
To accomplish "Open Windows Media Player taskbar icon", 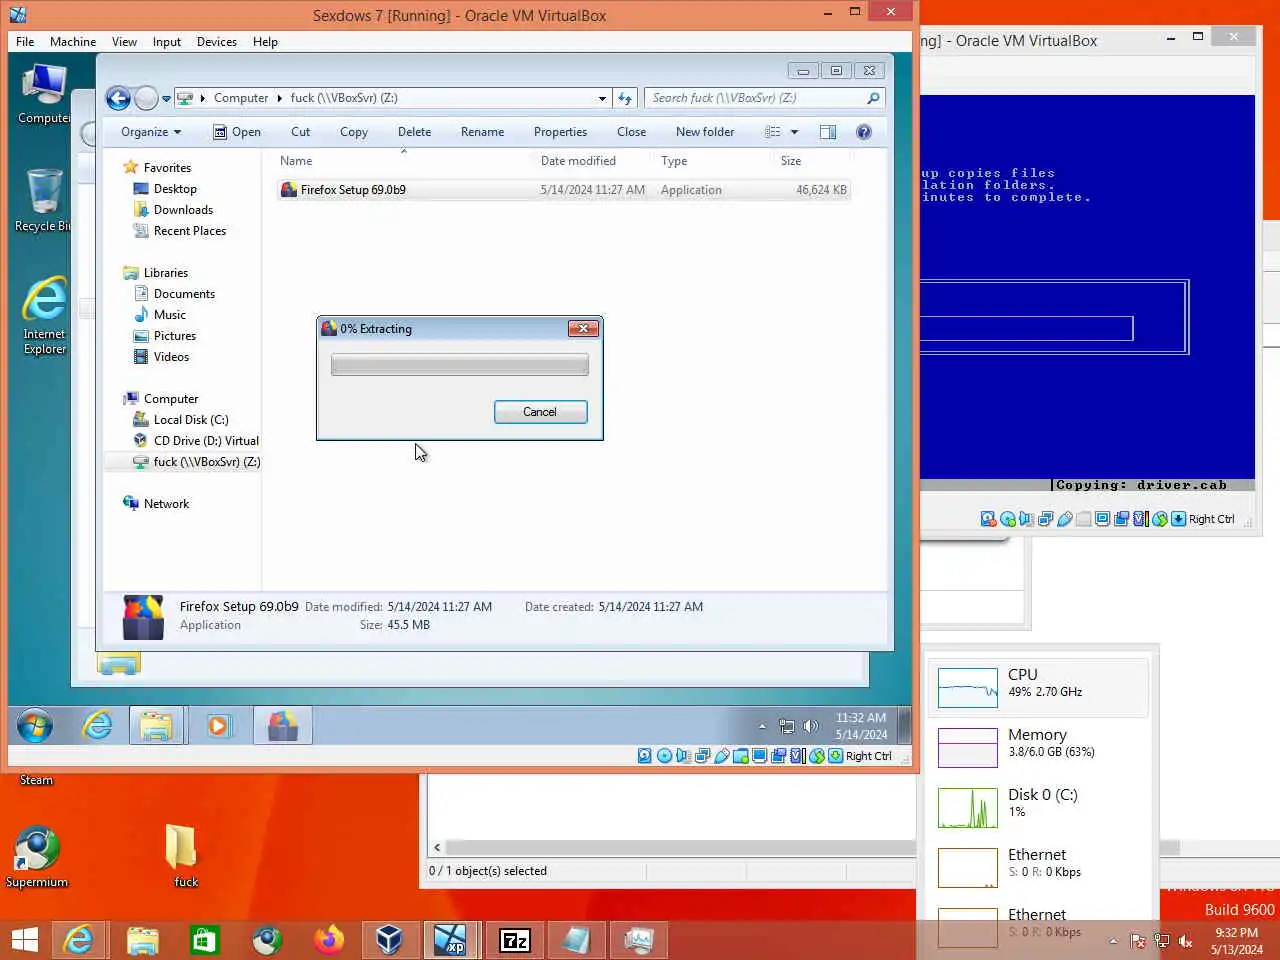I will click(x=219, y=726).
